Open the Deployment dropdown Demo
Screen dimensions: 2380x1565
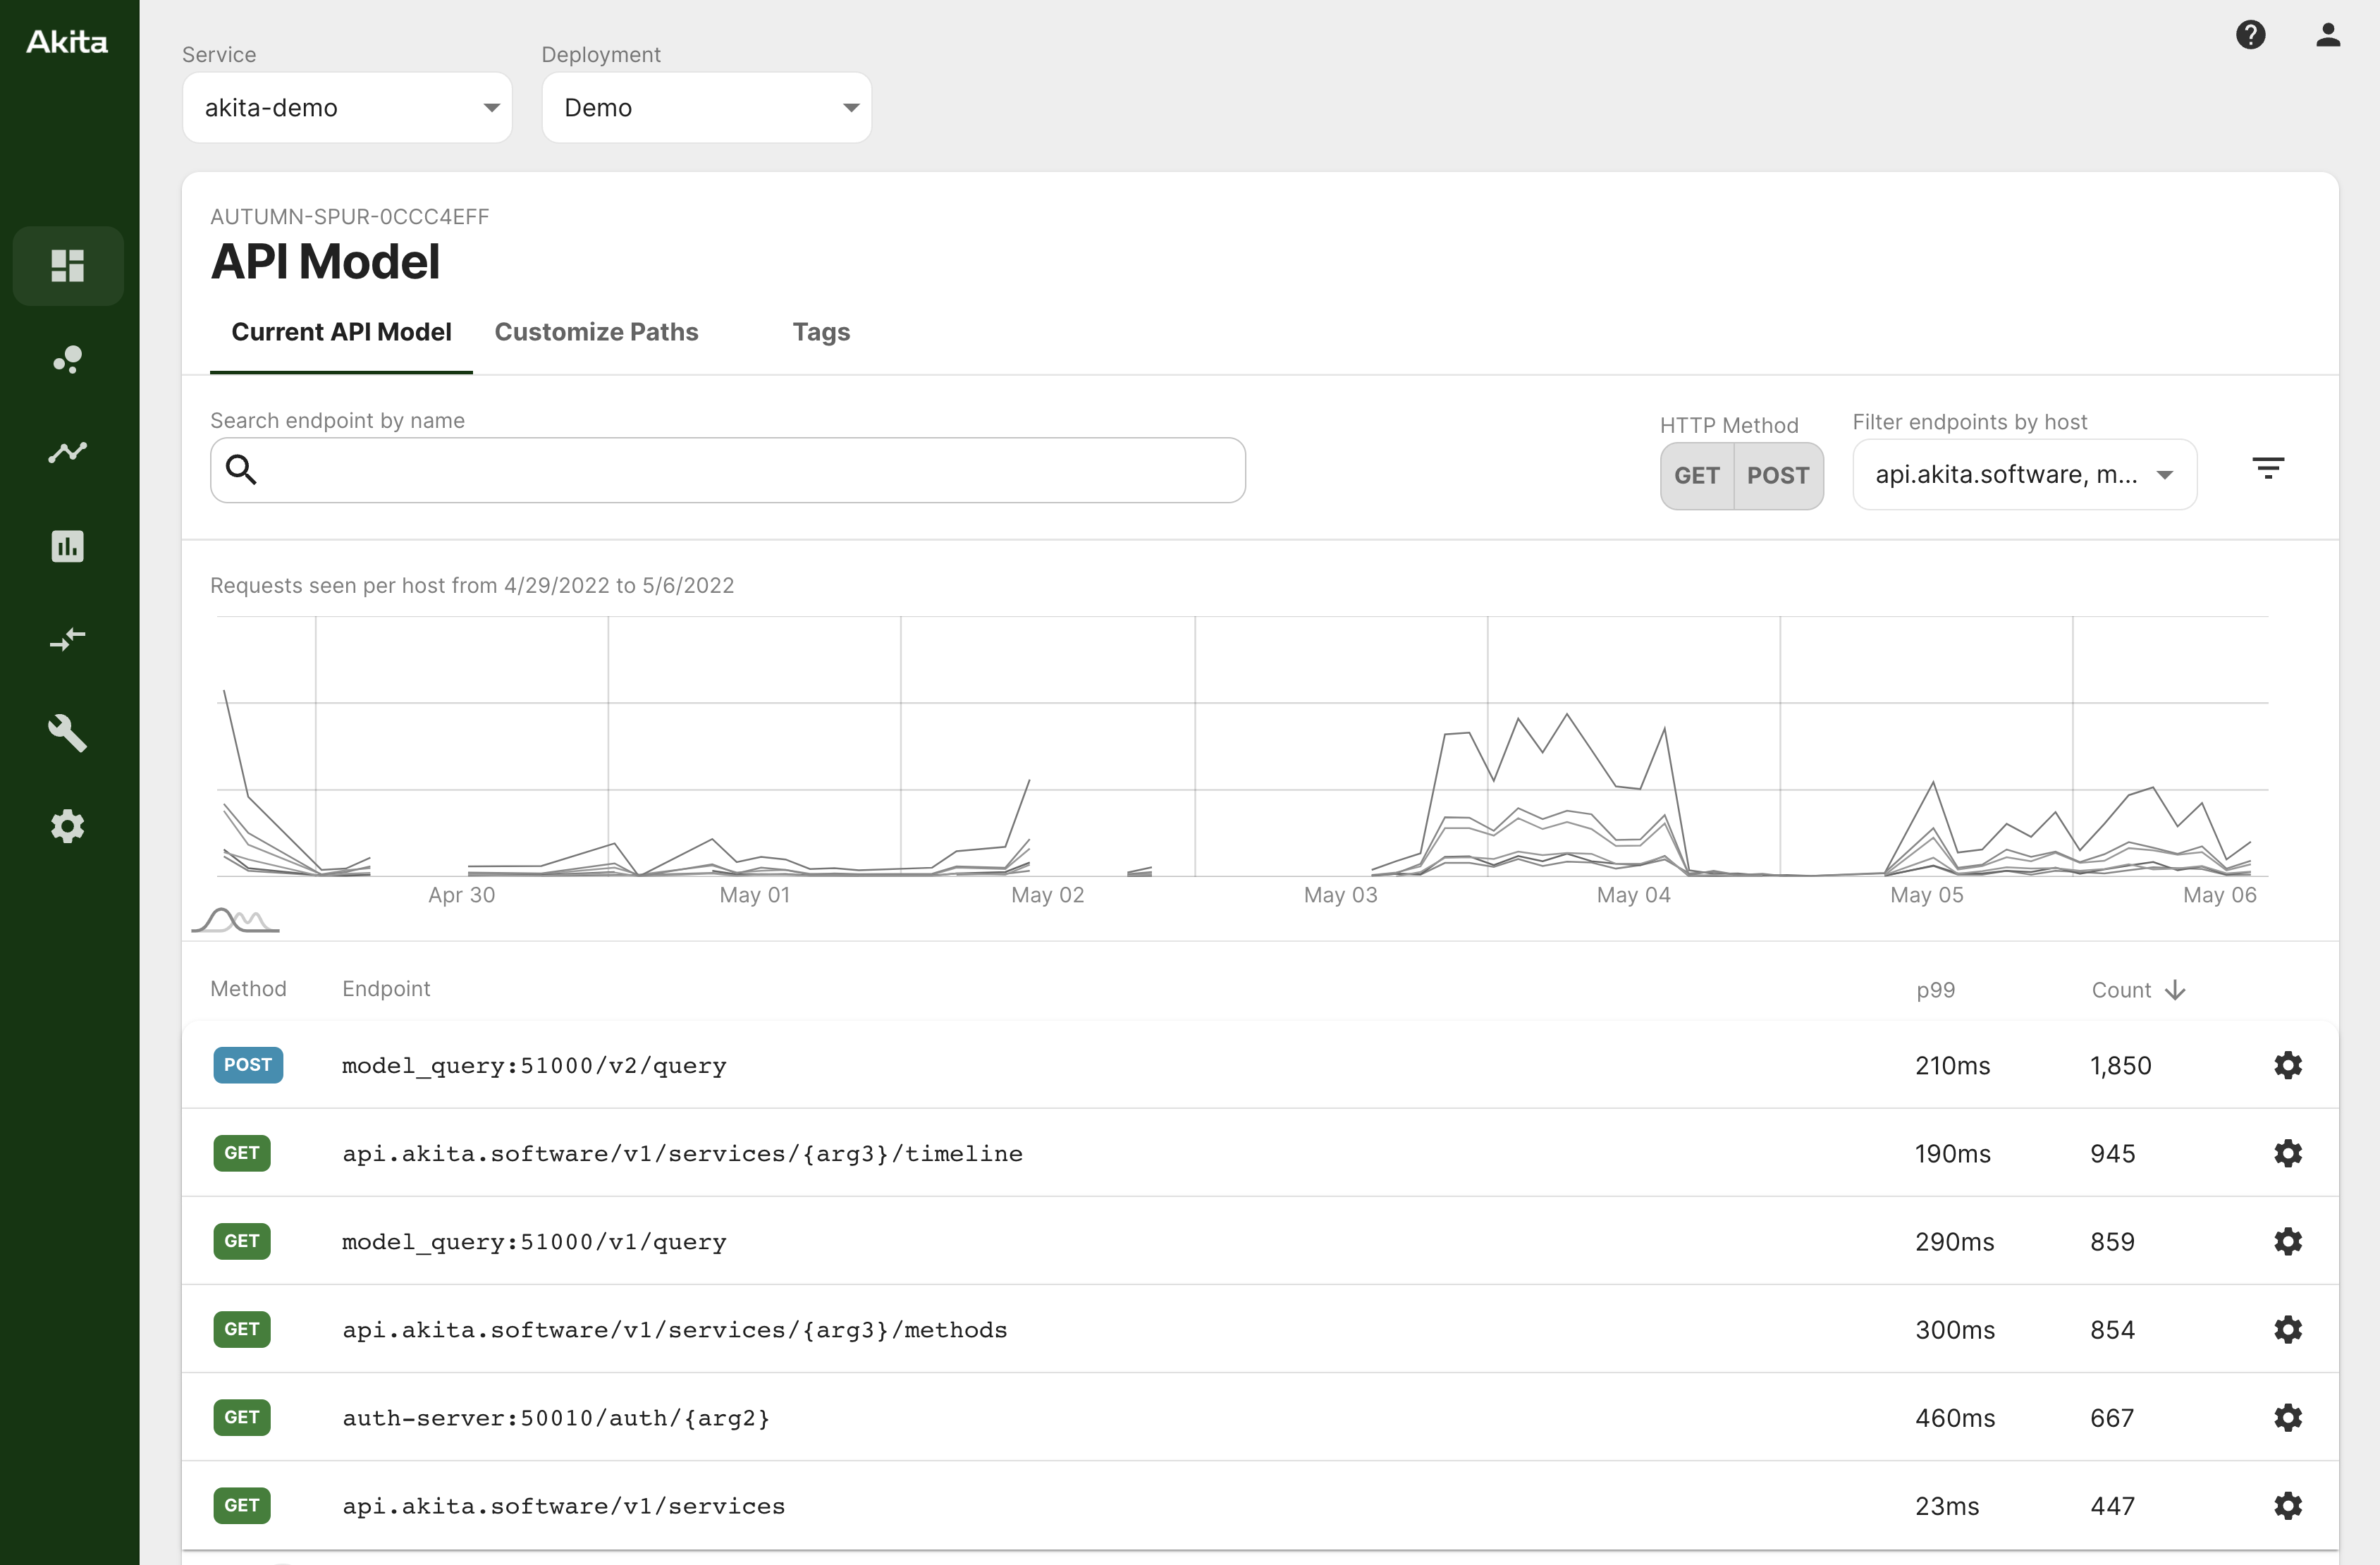[706, 107]
